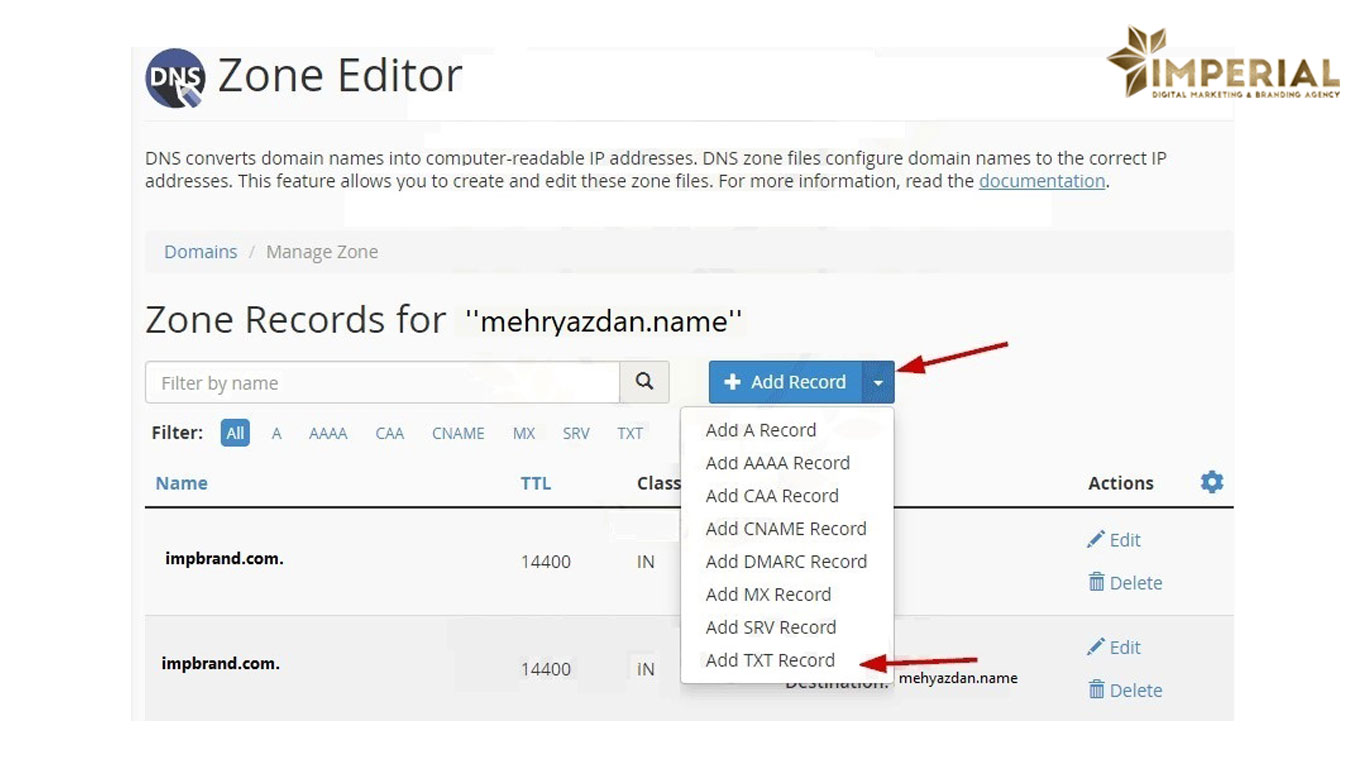
Task: Filter records by All types
Action: tap(235, 433)
